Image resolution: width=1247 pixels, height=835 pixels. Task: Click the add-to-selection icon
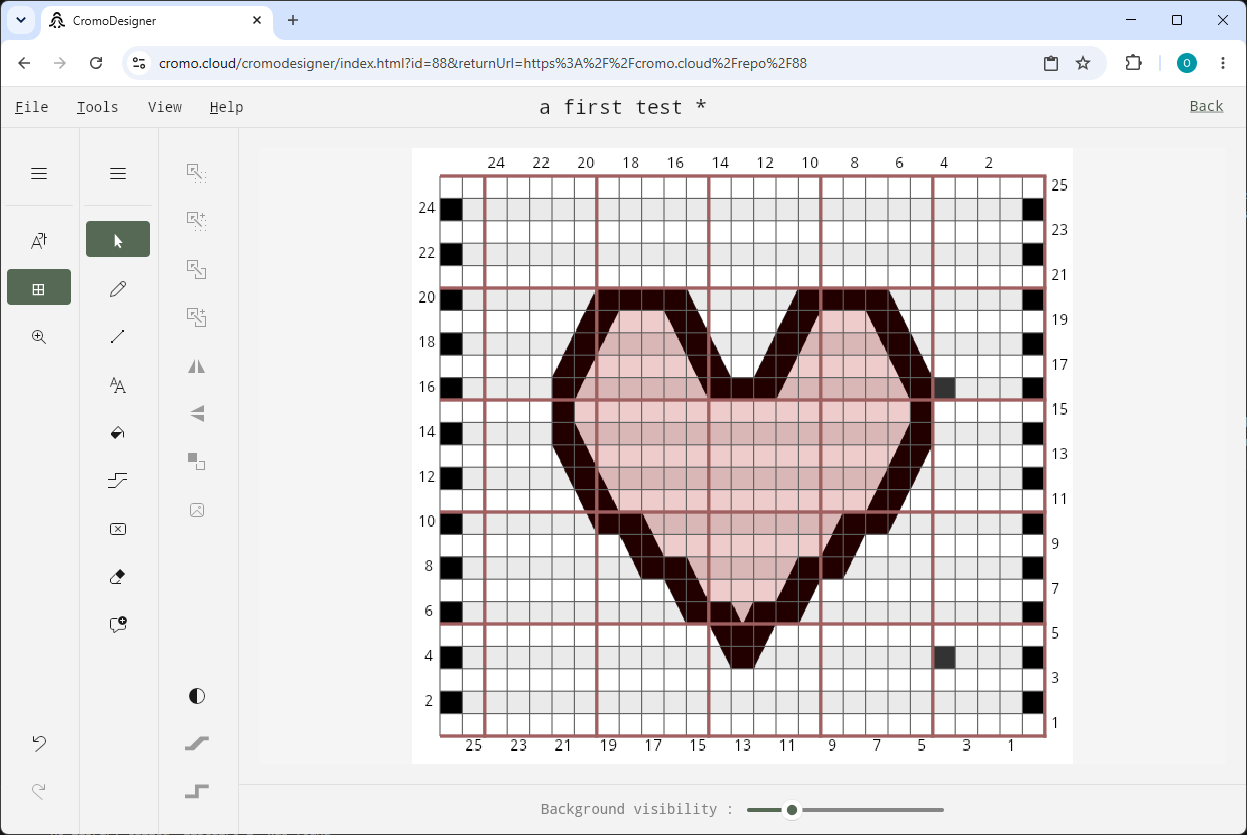point(197,221)
